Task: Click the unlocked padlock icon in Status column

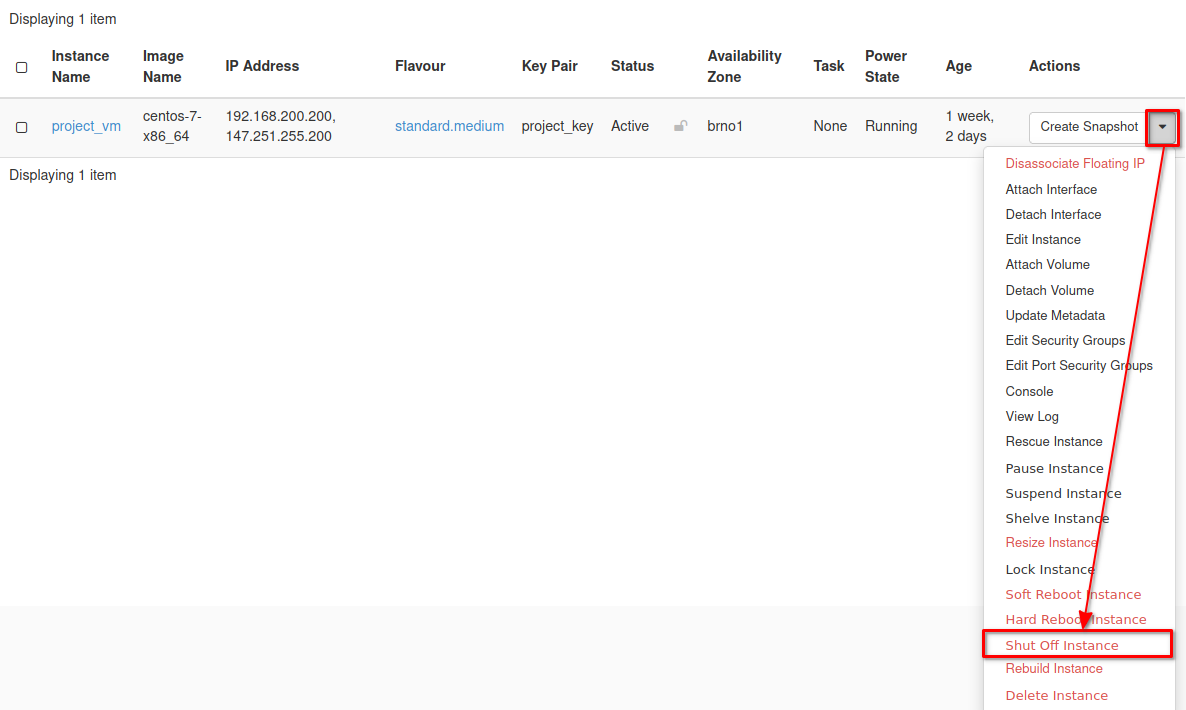Action: click(681, 126)
